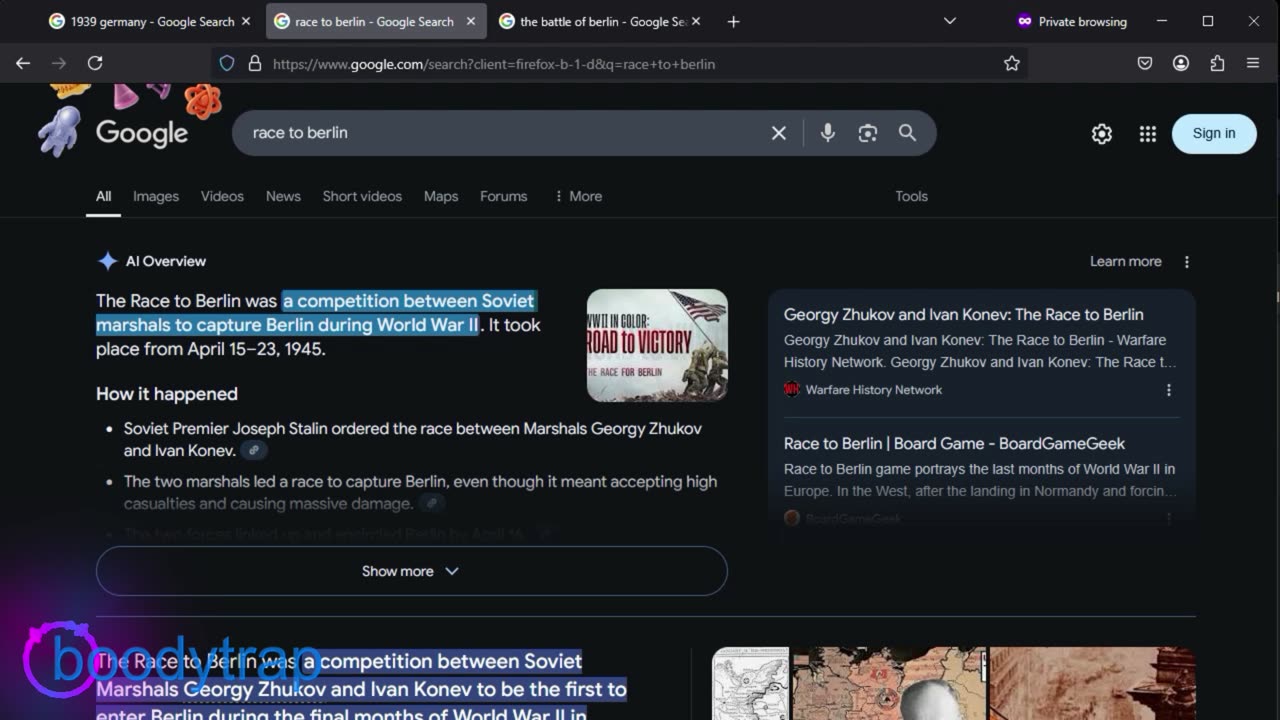
Task: Open a new browser tab
Action: 733,21
